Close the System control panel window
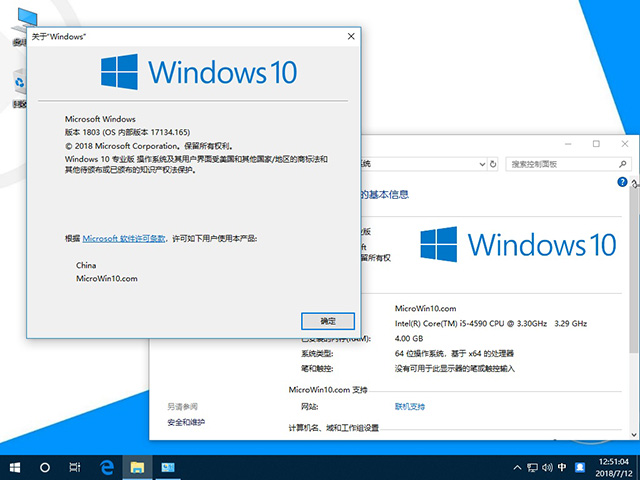This screenshot has width=640, height=480. (x=625, y=144)
